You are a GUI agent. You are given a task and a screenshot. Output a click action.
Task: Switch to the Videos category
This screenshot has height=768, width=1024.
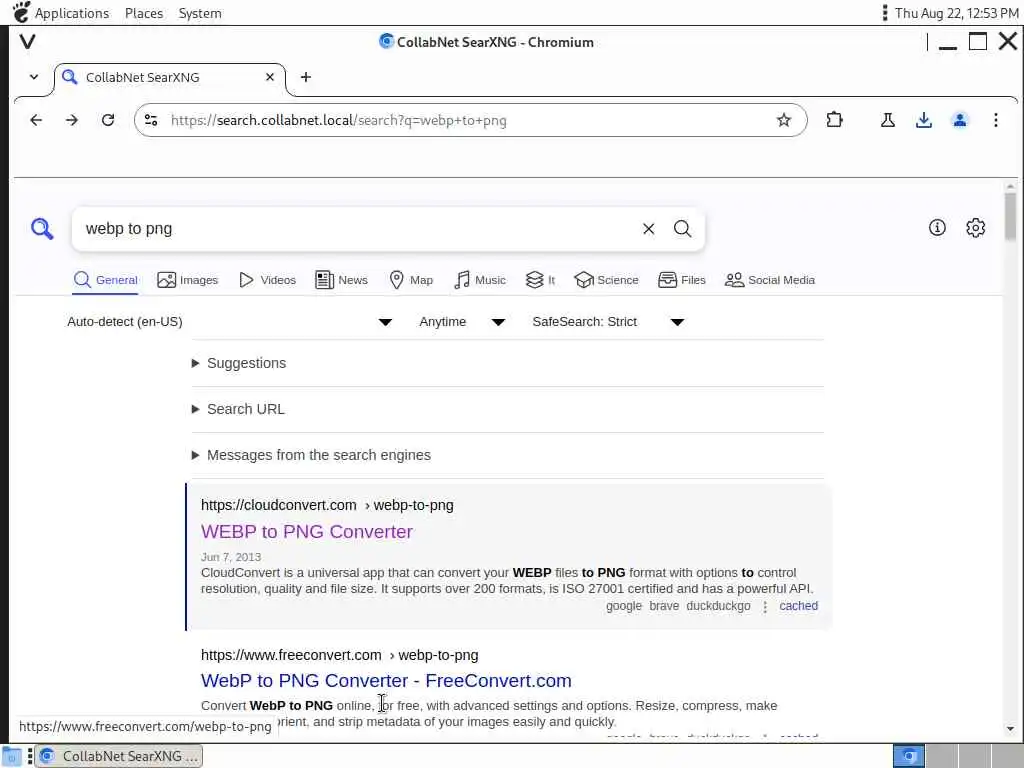click(x=268, y=280)
